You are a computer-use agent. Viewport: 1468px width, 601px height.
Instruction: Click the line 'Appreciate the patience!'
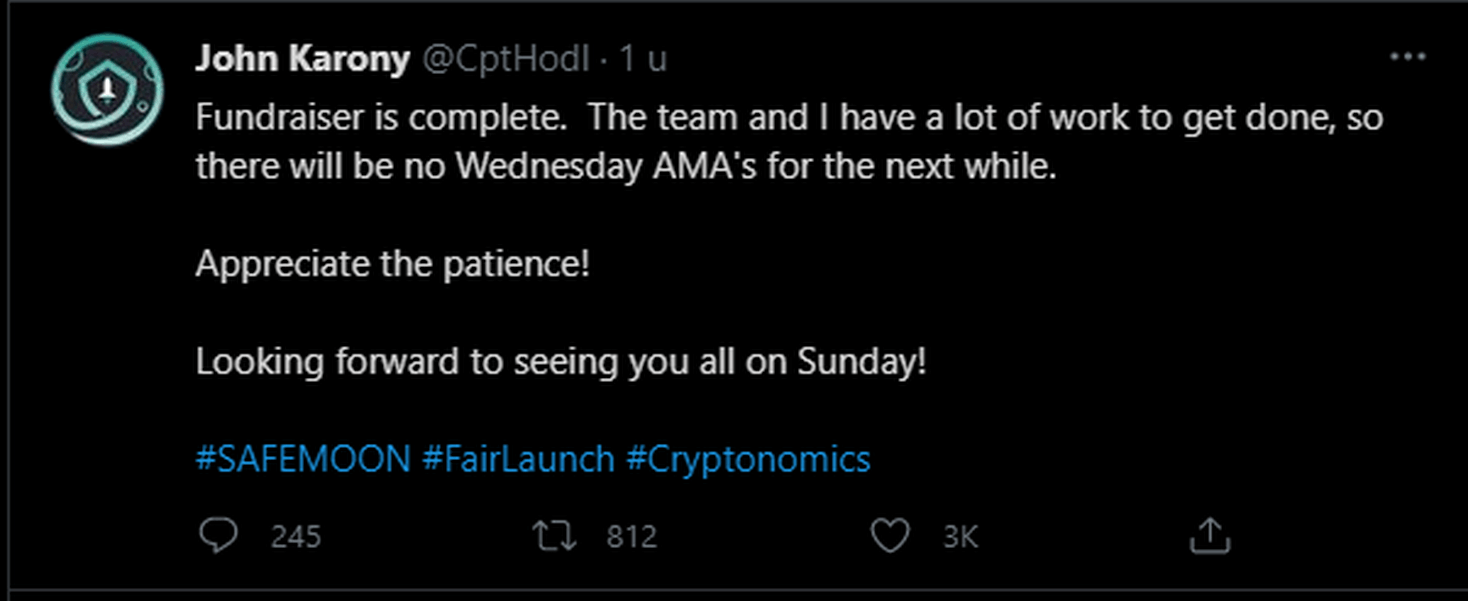(393, 264)
